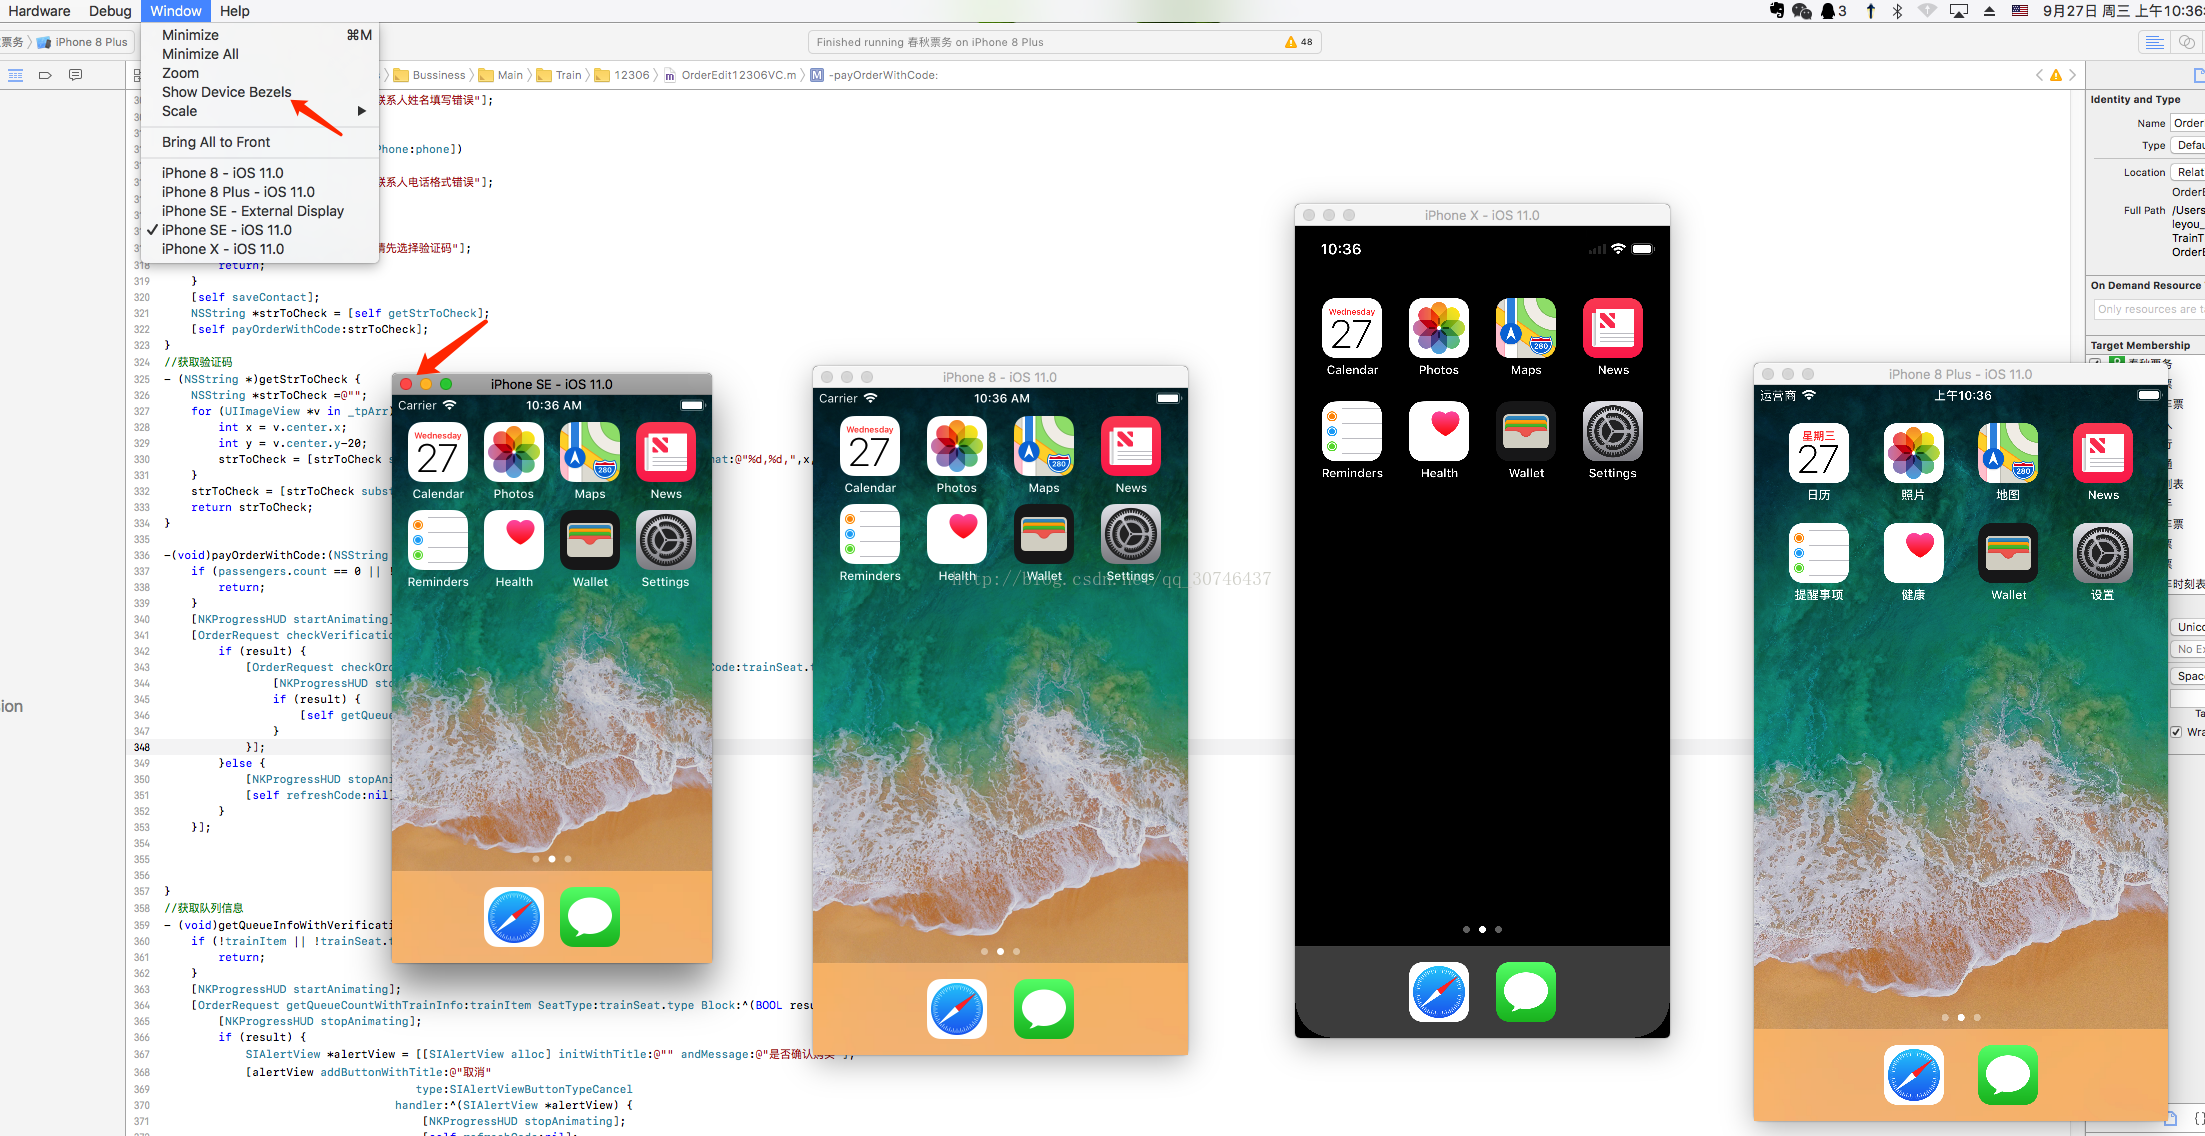Toggle the Wrap lines checkbox in inspector
Screen dimensions: 2205x1136
(2176, 732)
